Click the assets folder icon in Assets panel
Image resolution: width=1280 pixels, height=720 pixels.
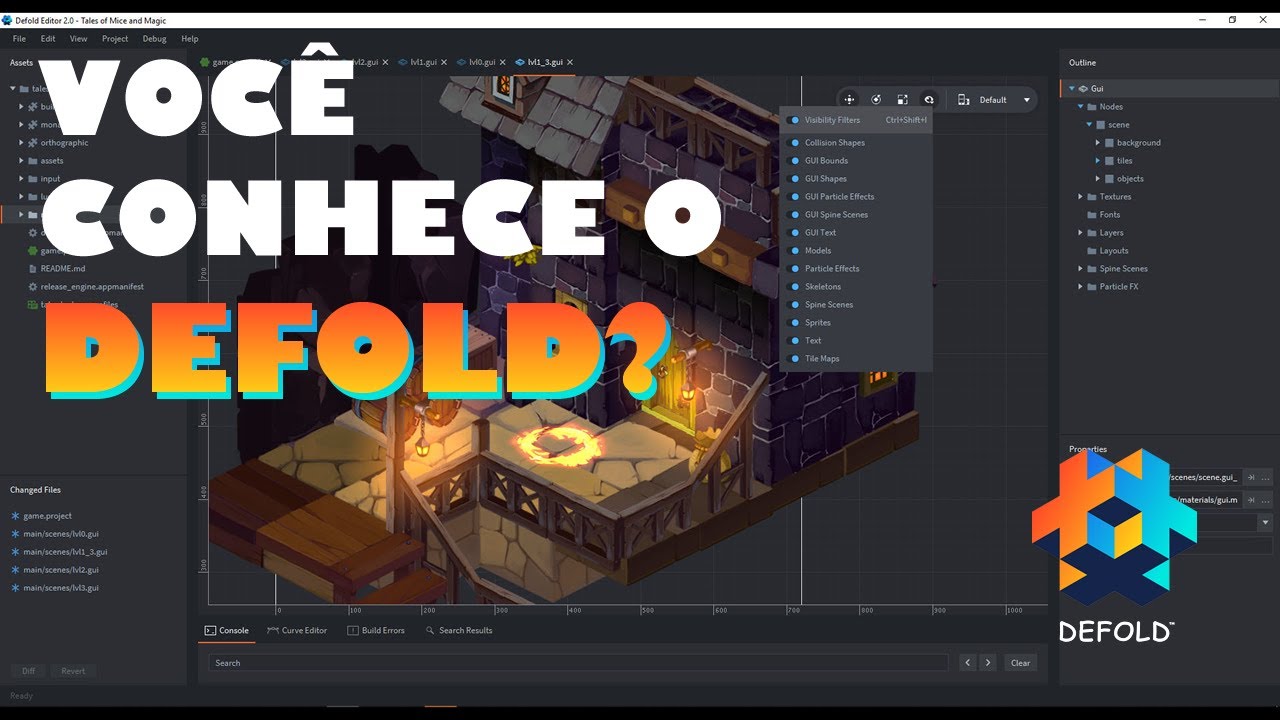click(x=33, y=161)
